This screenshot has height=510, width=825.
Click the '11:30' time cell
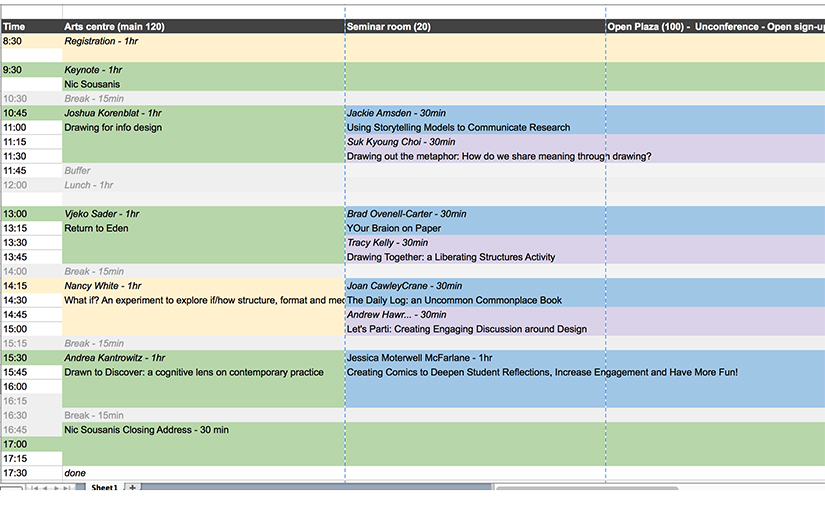coord(32,156)
